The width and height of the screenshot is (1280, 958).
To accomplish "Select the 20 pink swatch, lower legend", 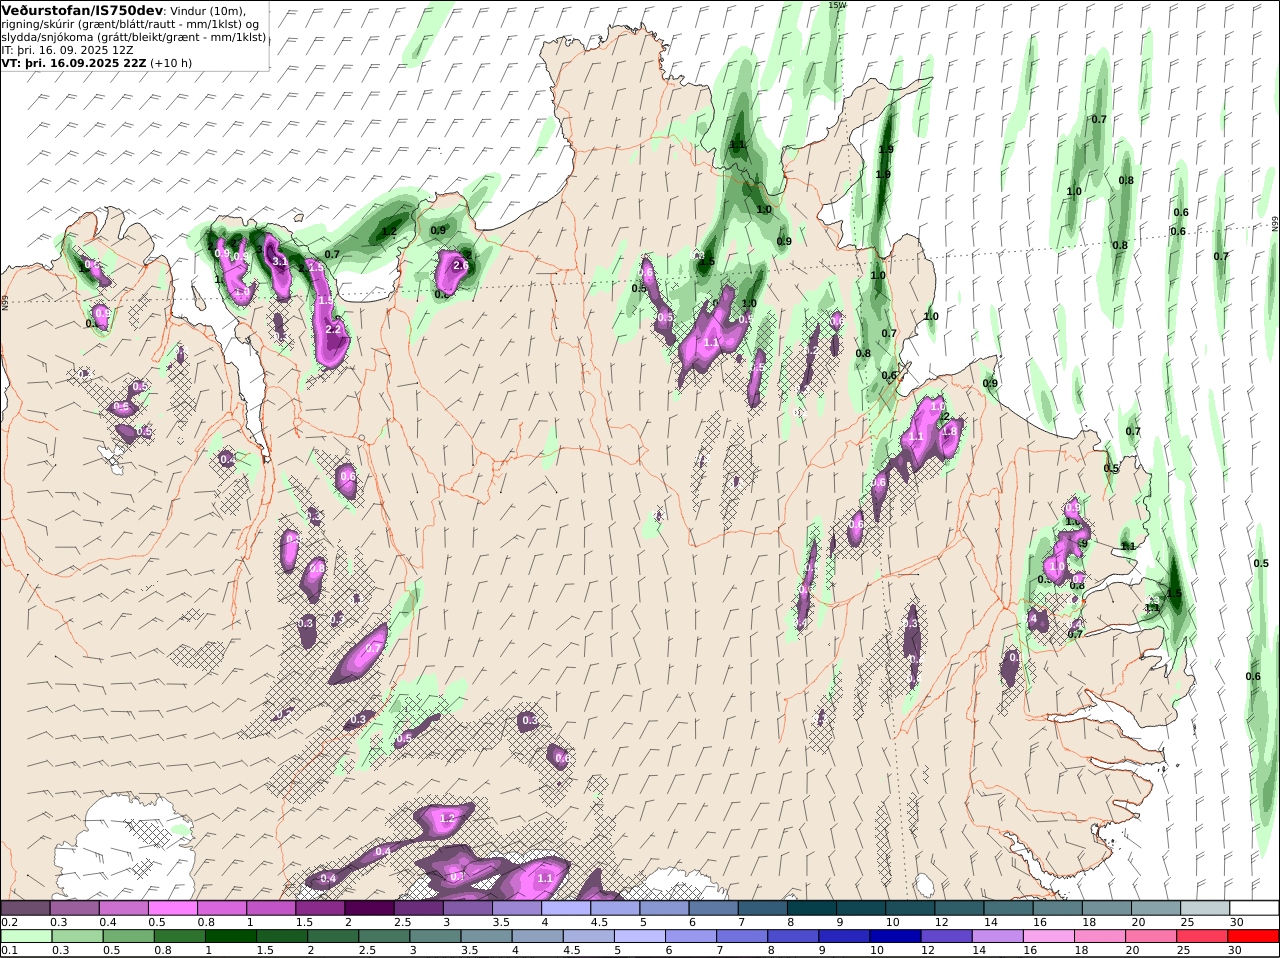I will [1149, 936].
